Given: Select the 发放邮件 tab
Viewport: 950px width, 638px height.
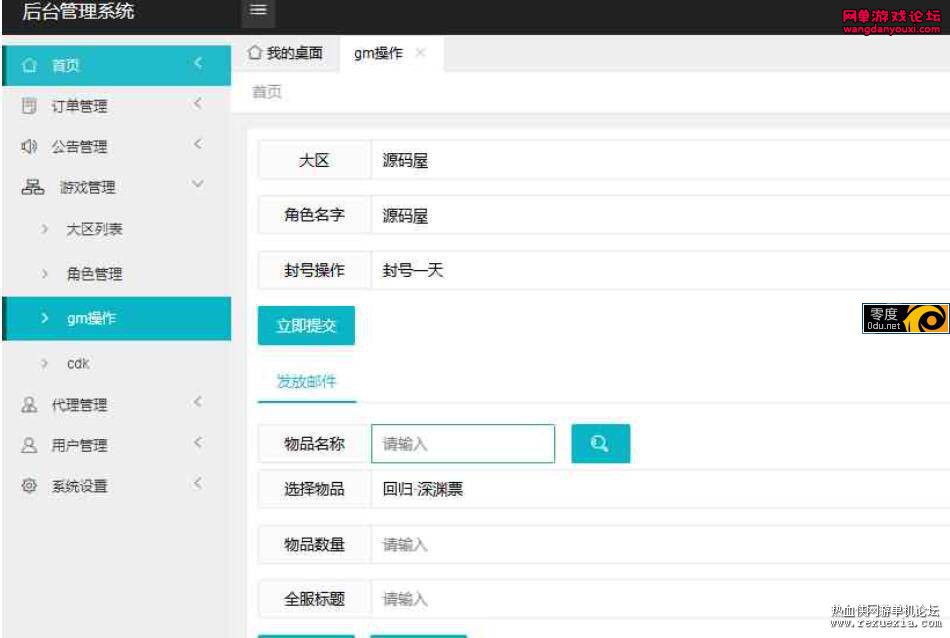Looking at the screenshot, I should point(307,382).
